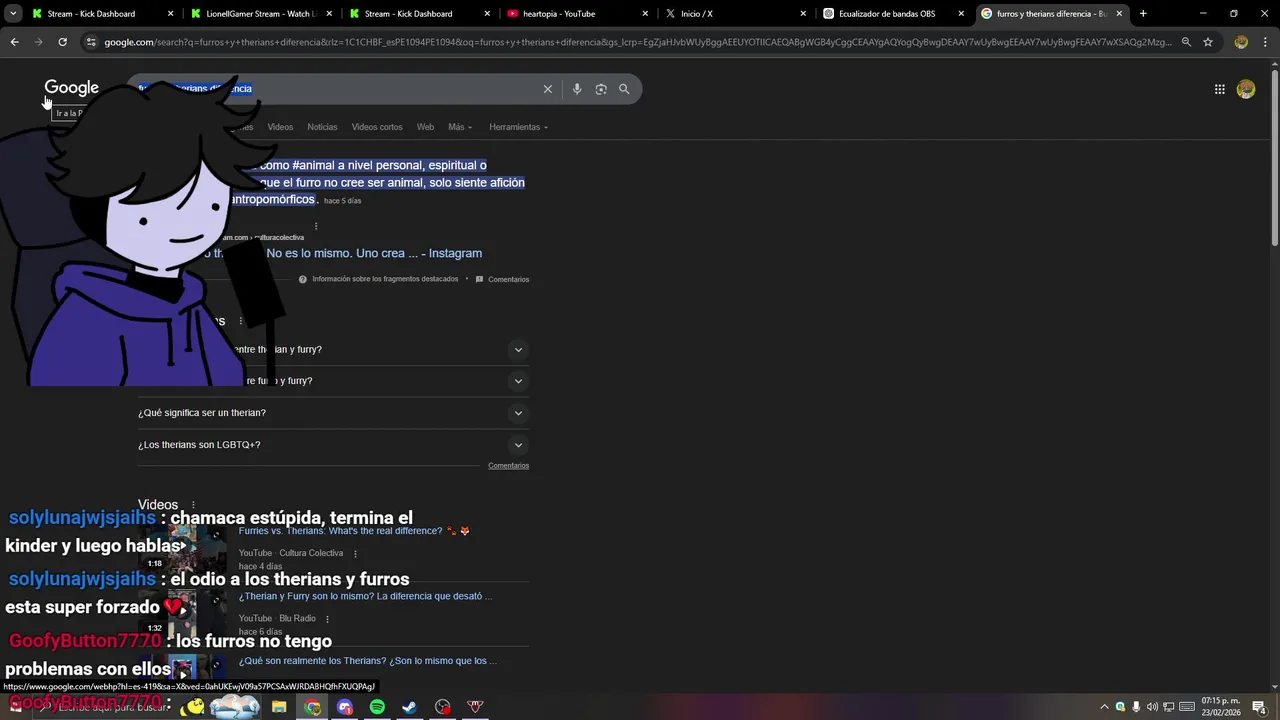Open the Más filter dropdown
Image resolution: width=1280 pixels, height=720 pixels.
point(459,127)
